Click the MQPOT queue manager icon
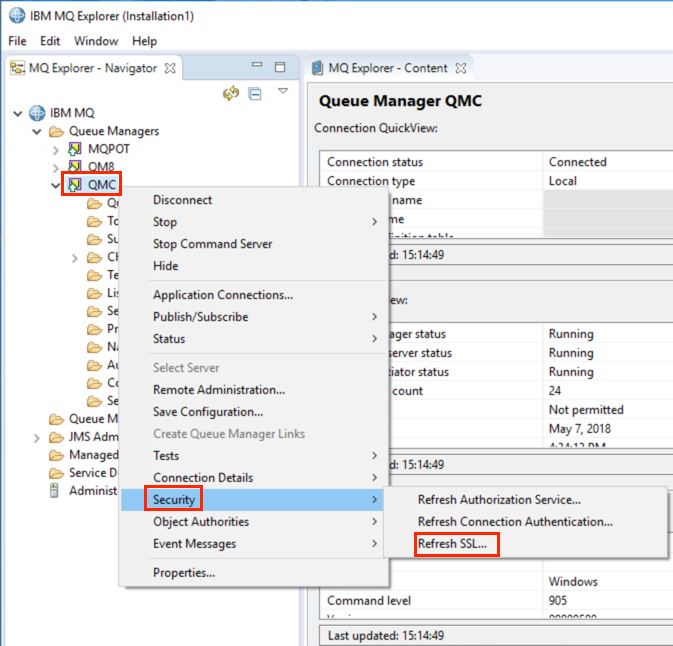This screenshot has height=646, width=673. pyautogui.click(x=75, y=149)
